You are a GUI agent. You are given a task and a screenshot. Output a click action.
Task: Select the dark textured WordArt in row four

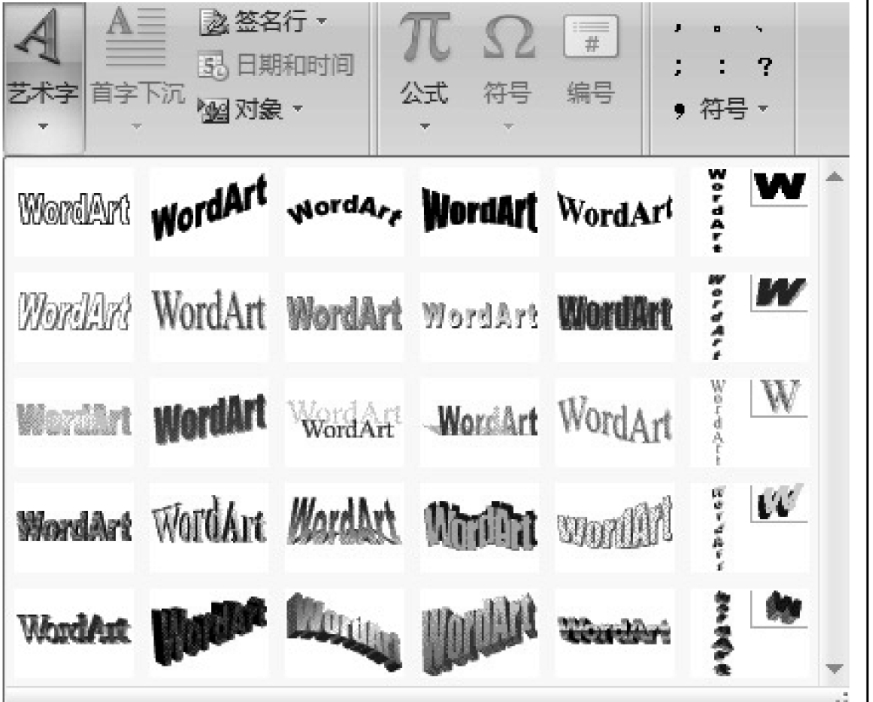[x=74, y=527]
